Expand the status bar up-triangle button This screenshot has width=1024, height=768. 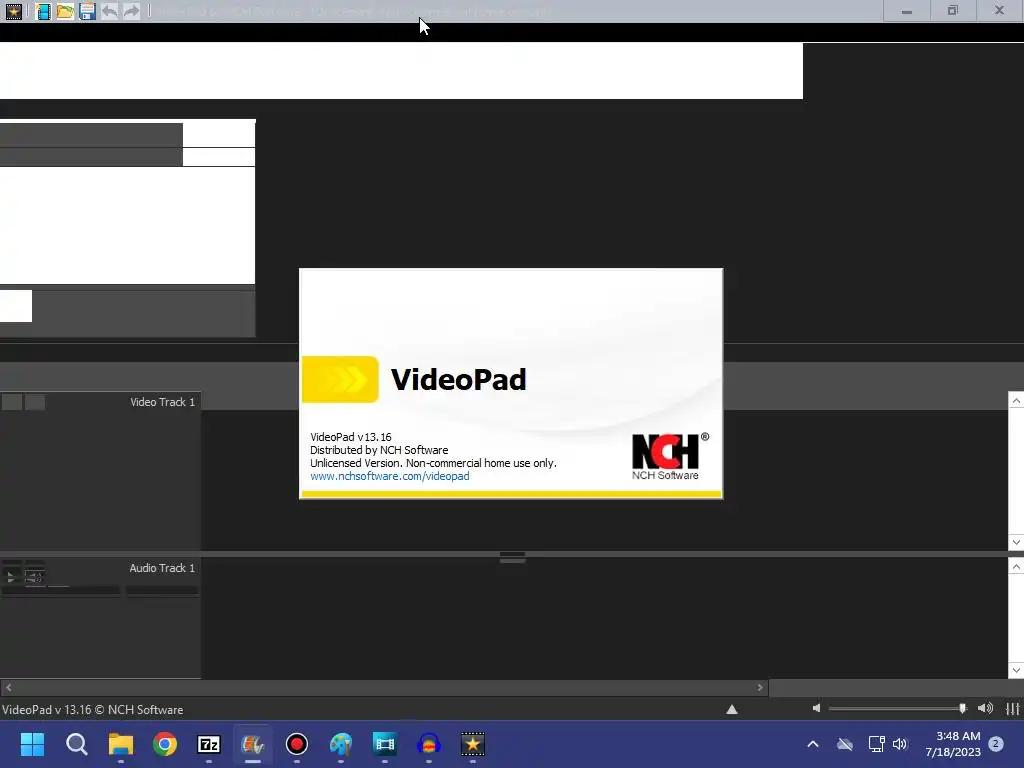pos(731,709)
